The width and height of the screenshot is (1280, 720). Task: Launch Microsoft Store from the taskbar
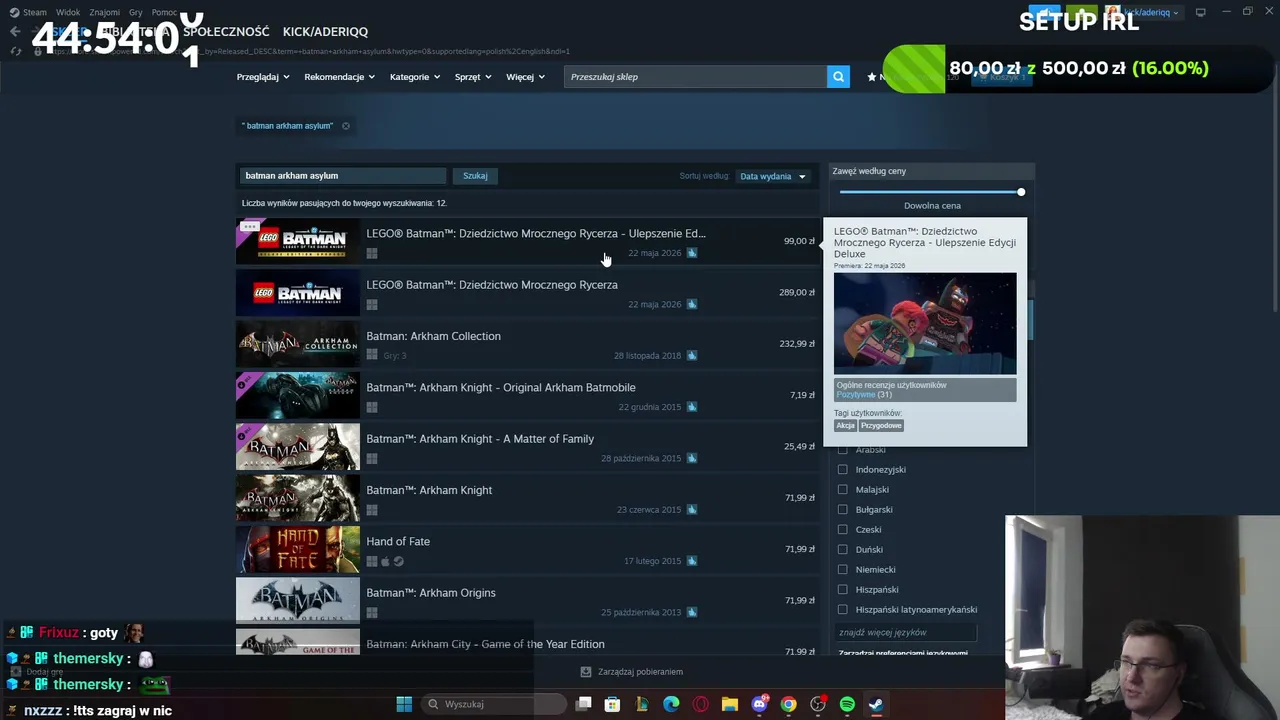click(613, 704)
